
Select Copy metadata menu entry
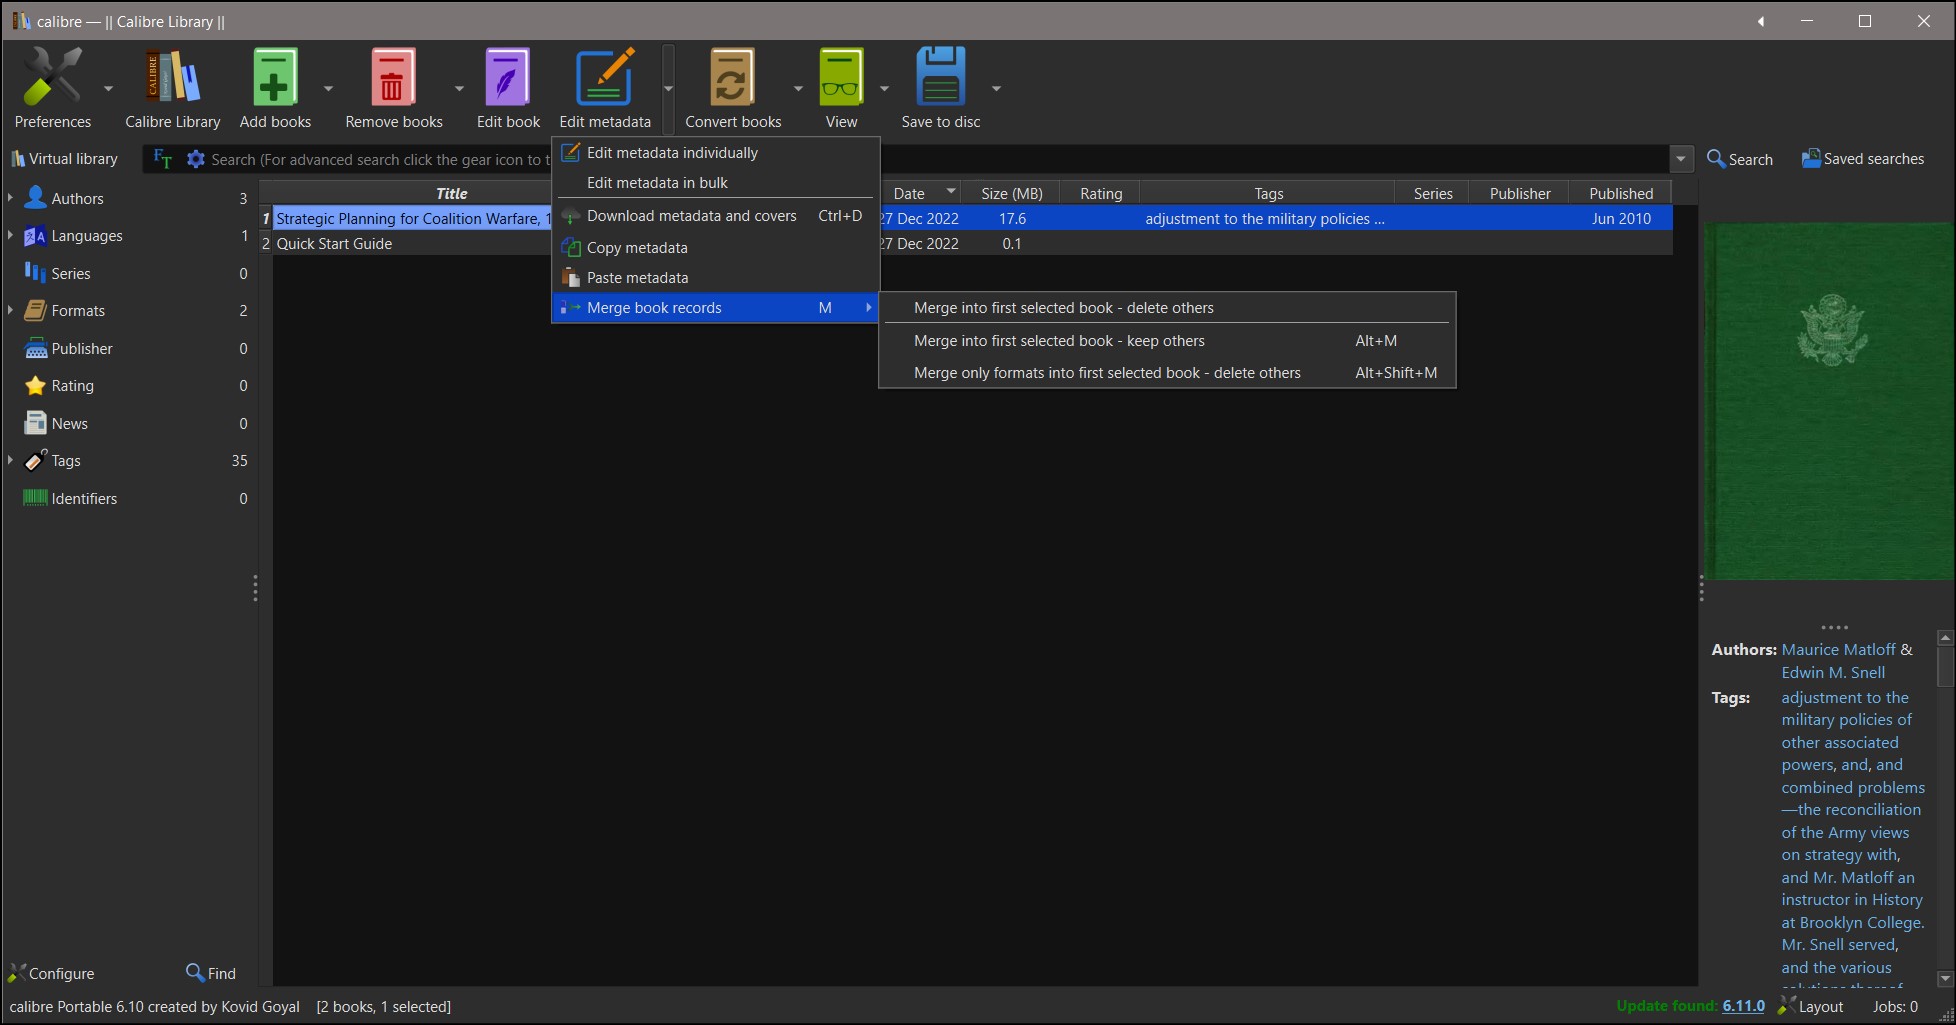[x=716, y=247]
